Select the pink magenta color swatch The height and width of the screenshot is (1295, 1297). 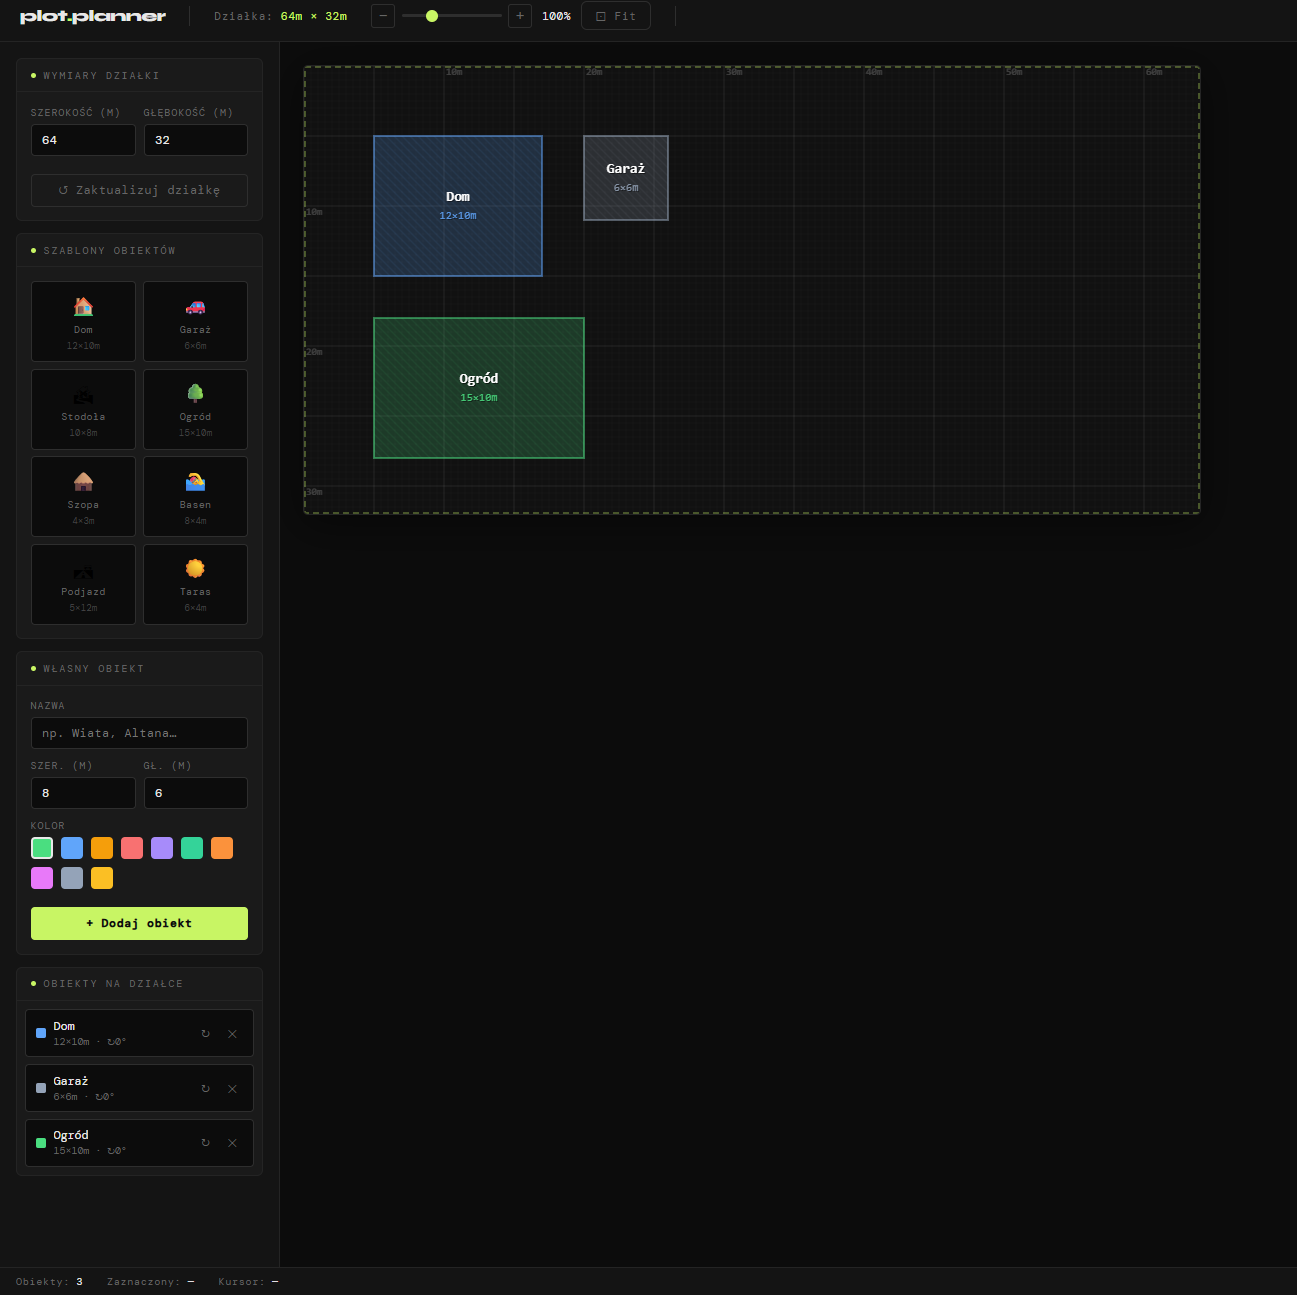[x=42, y=878]
